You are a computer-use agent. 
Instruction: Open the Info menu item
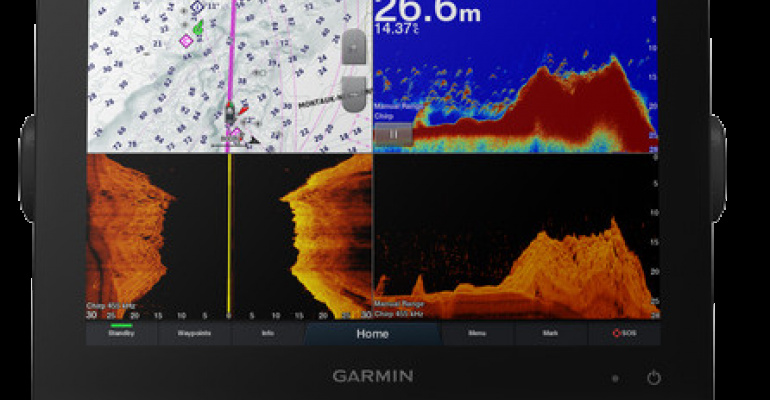click(268, 333)
